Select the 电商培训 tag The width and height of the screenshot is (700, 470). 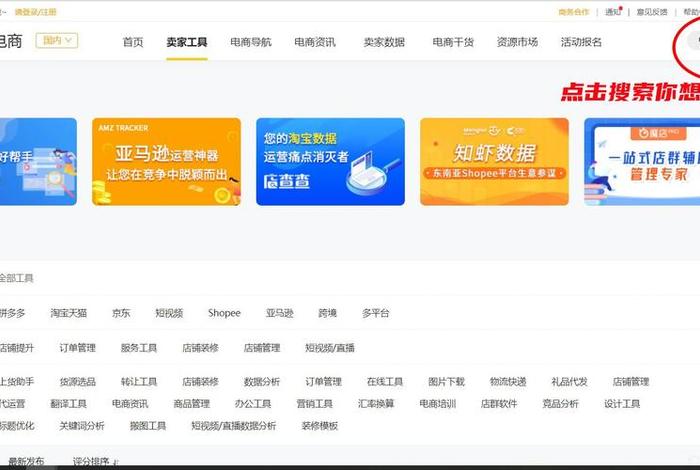click(x=438, y=403)
